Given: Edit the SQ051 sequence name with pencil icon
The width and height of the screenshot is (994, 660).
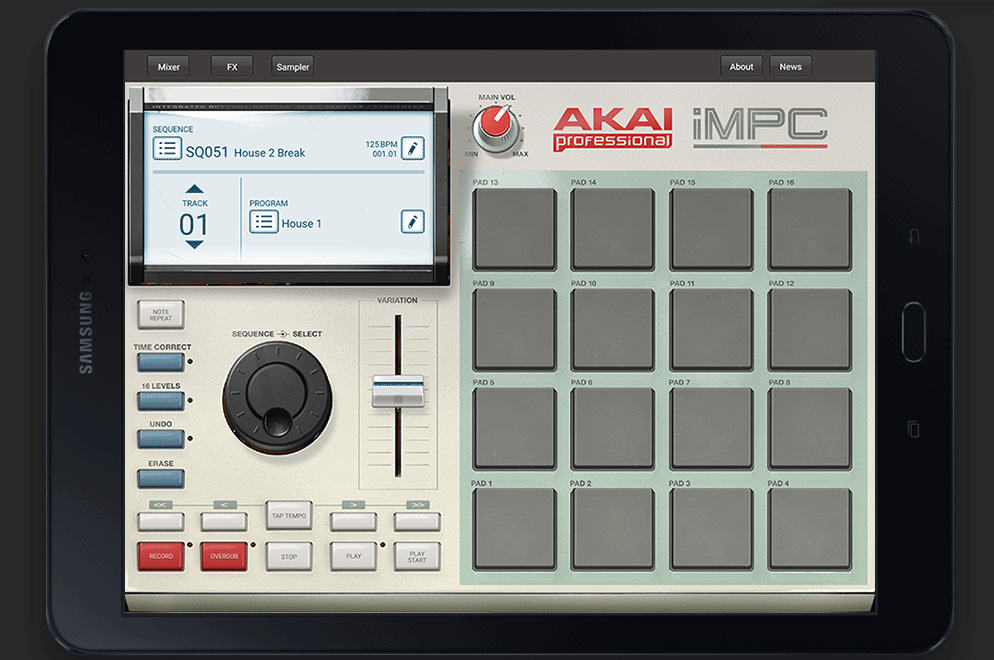Looking at the screenshot, I should (411, 147).
